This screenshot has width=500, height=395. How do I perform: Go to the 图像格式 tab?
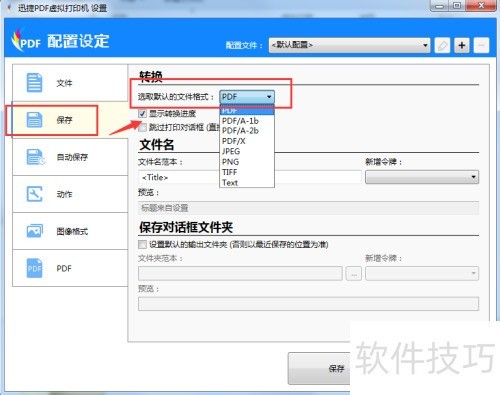70,231
